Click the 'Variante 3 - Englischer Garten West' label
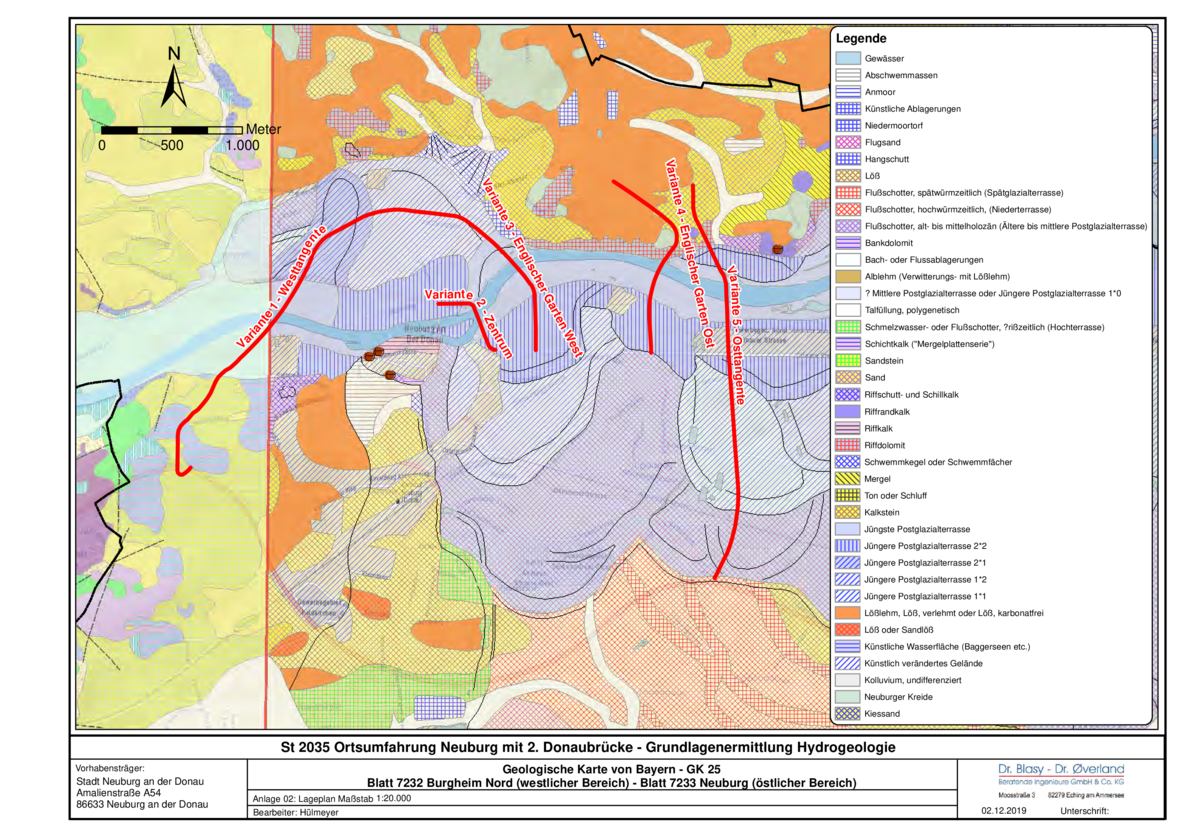 click(x=531, y=269)
